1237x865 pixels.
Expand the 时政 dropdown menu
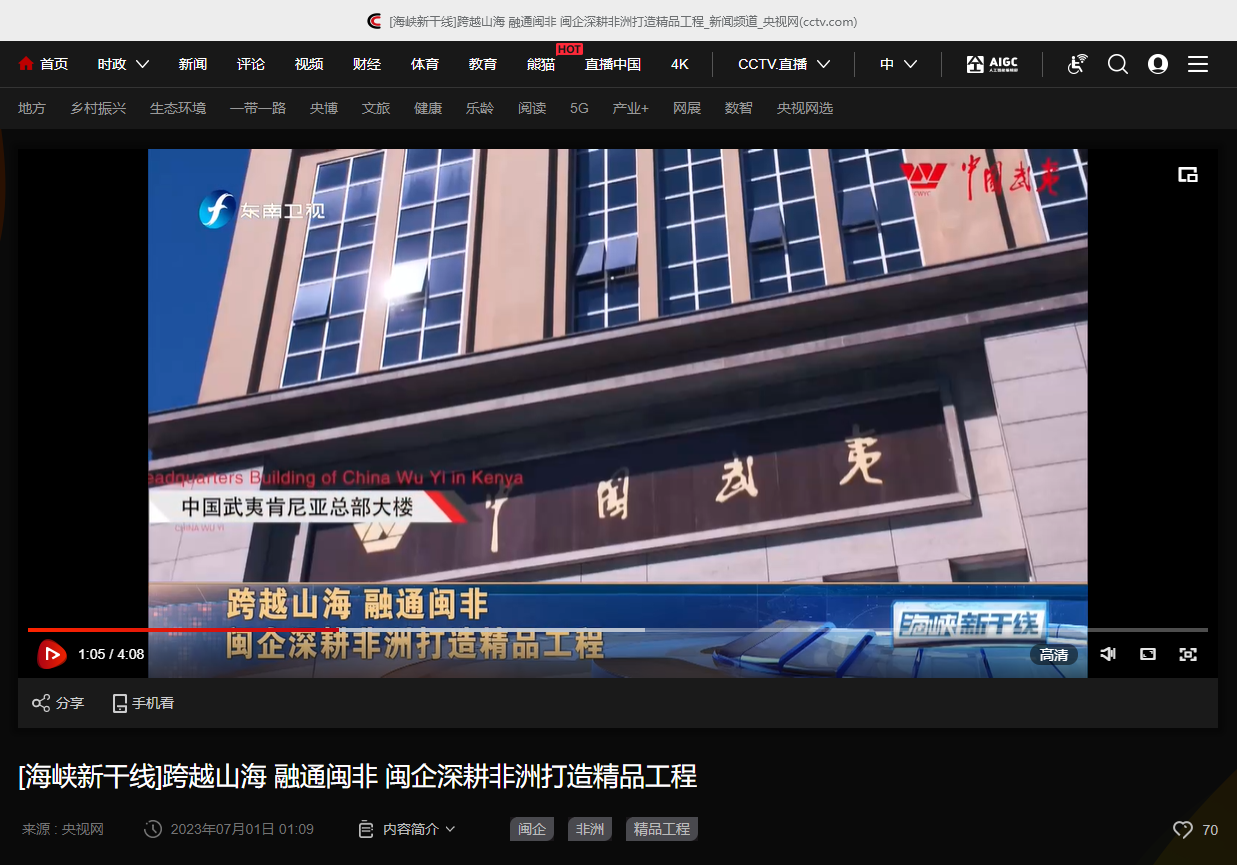click(x=123, y=64)
